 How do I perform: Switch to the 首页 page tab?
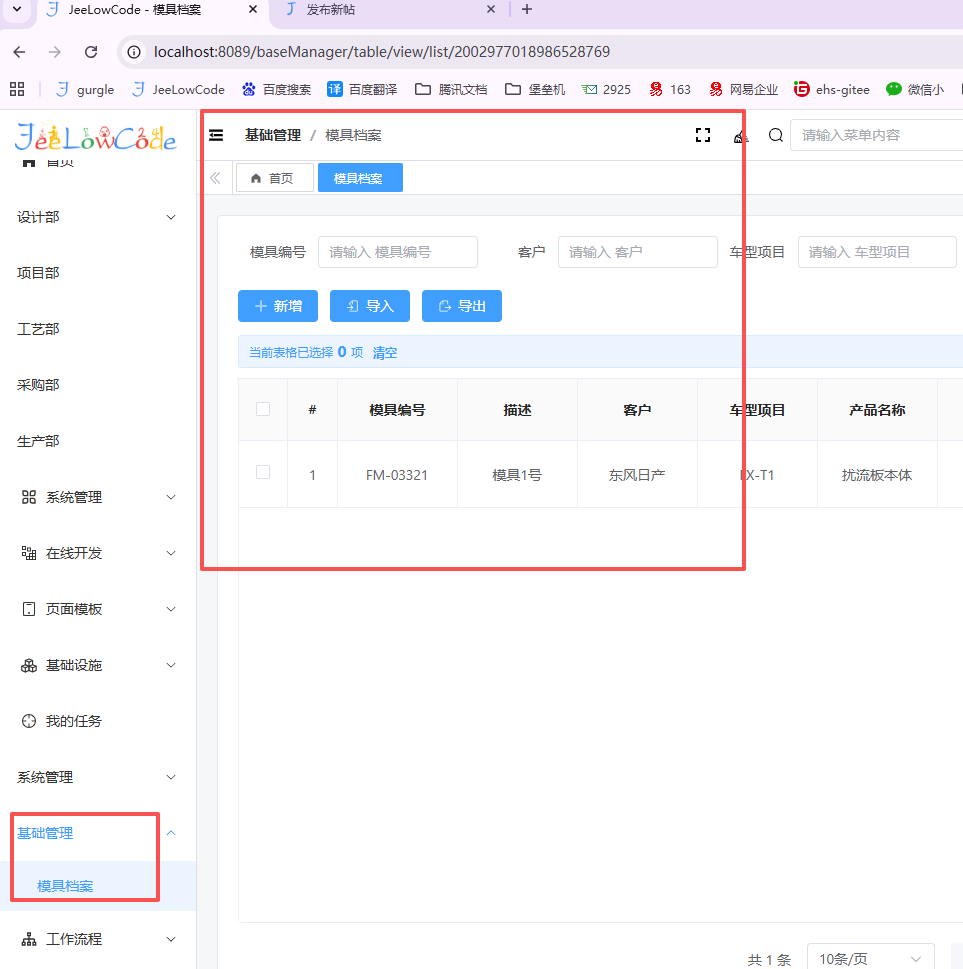274,178
